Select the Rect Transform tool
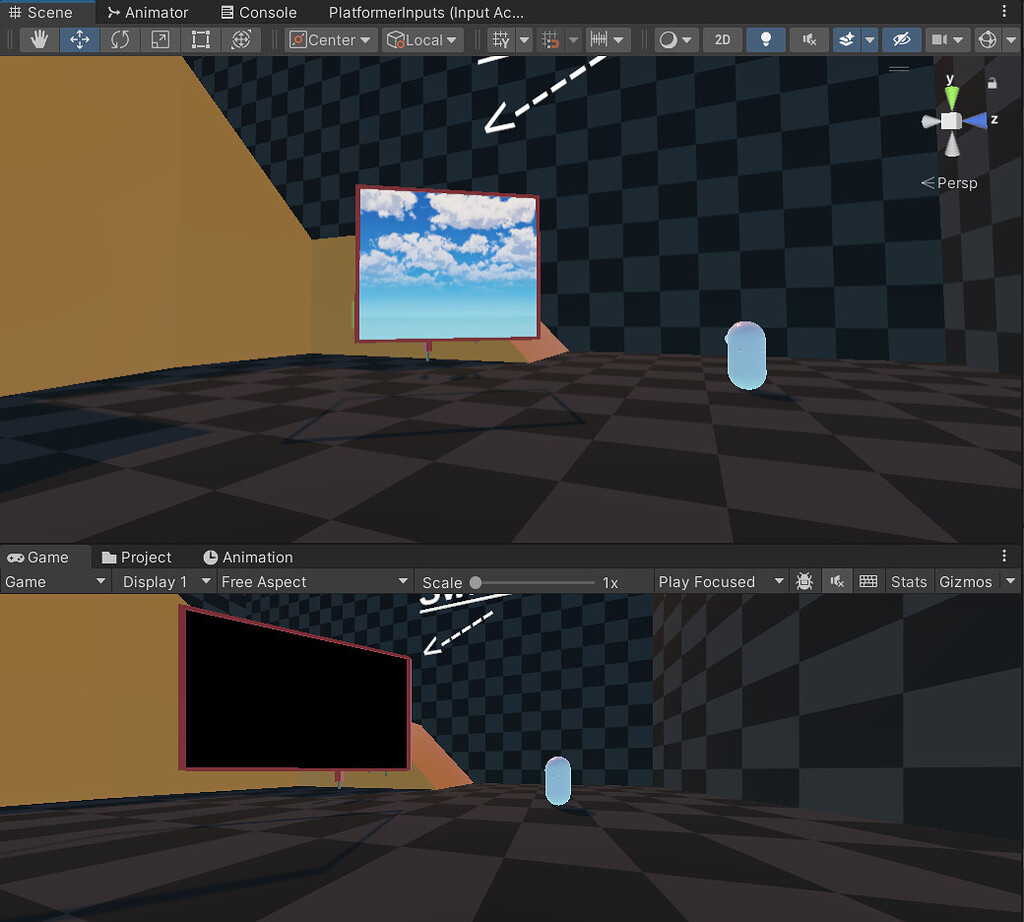Image resolution: width=1024 pixels, height=922 pixels. pos(199,39)
